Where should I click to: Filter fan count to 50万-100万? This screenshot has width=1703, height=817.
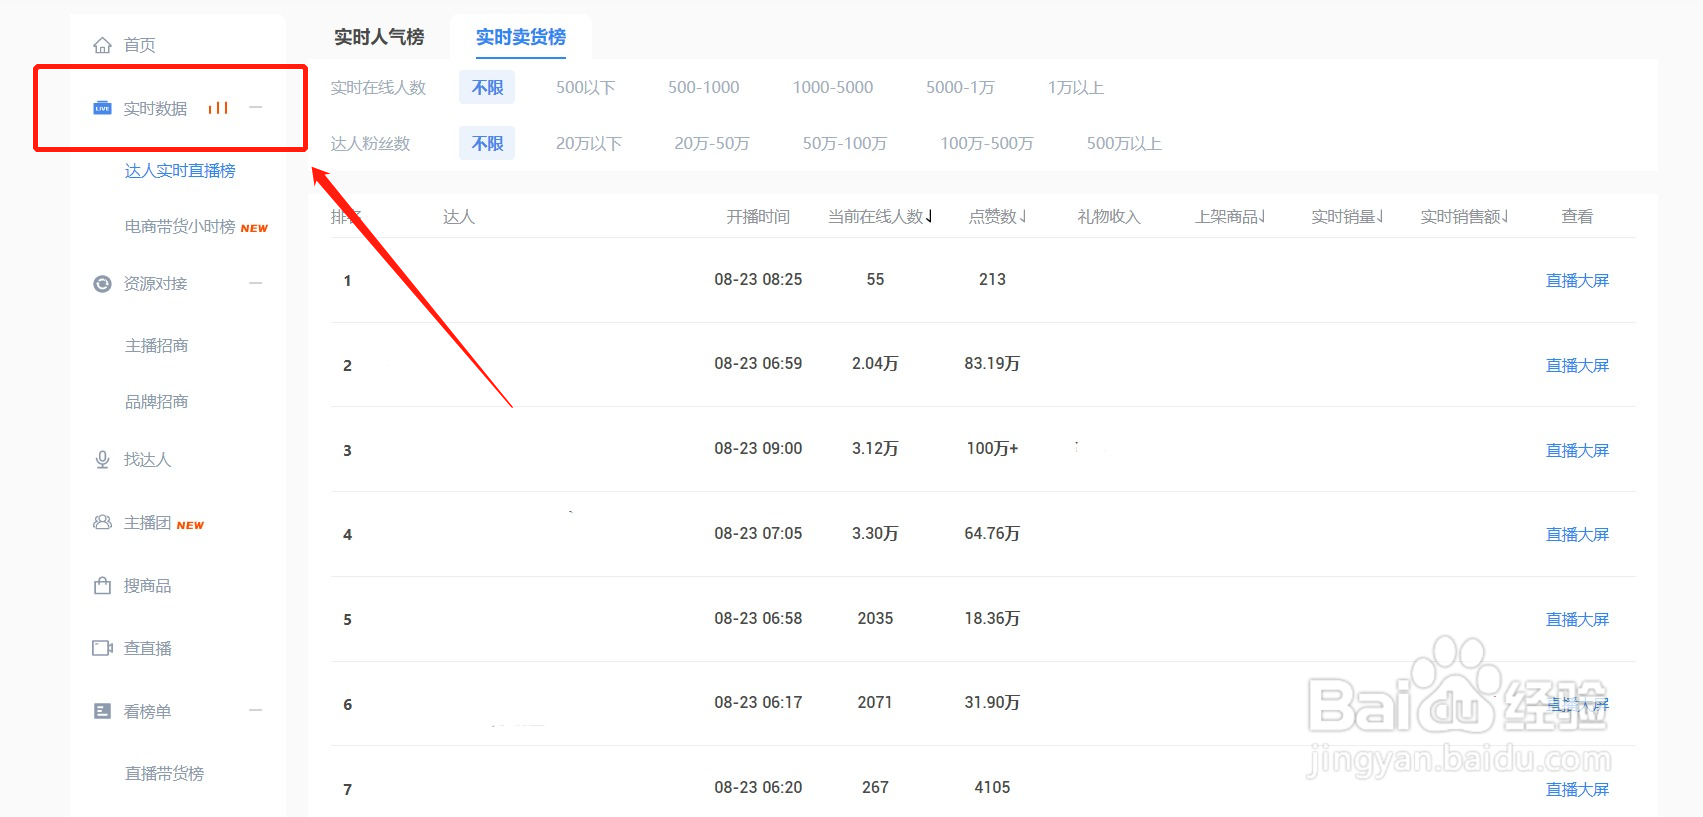pyautogui.click(x=845, y=144)
